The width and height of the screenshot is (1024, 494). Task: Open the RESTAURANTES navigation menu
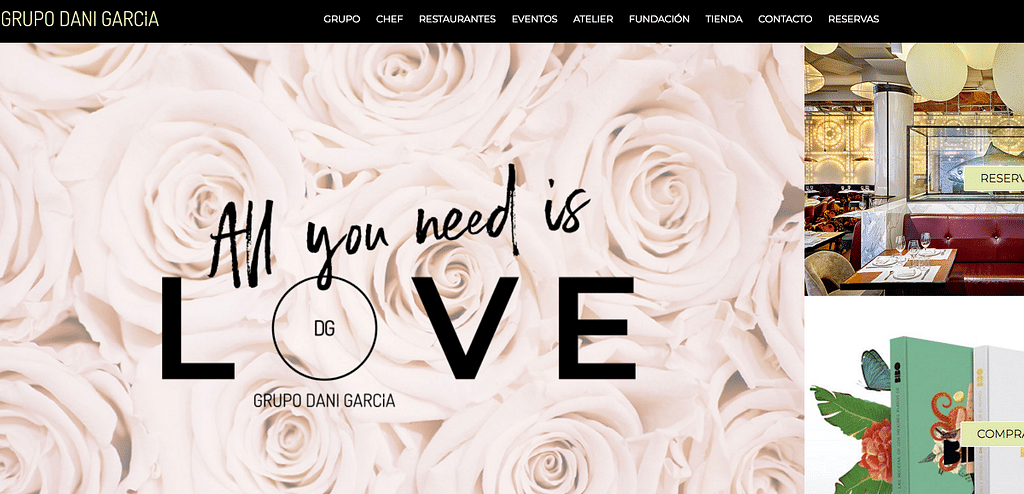[457, 19]
